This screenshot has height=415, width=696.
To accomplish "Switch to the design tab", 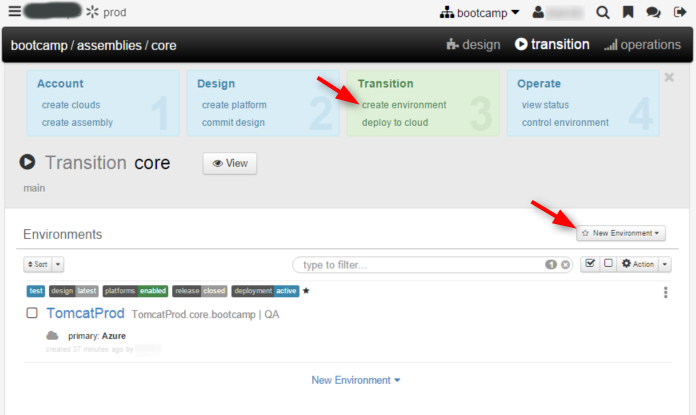I will (473, 44).
